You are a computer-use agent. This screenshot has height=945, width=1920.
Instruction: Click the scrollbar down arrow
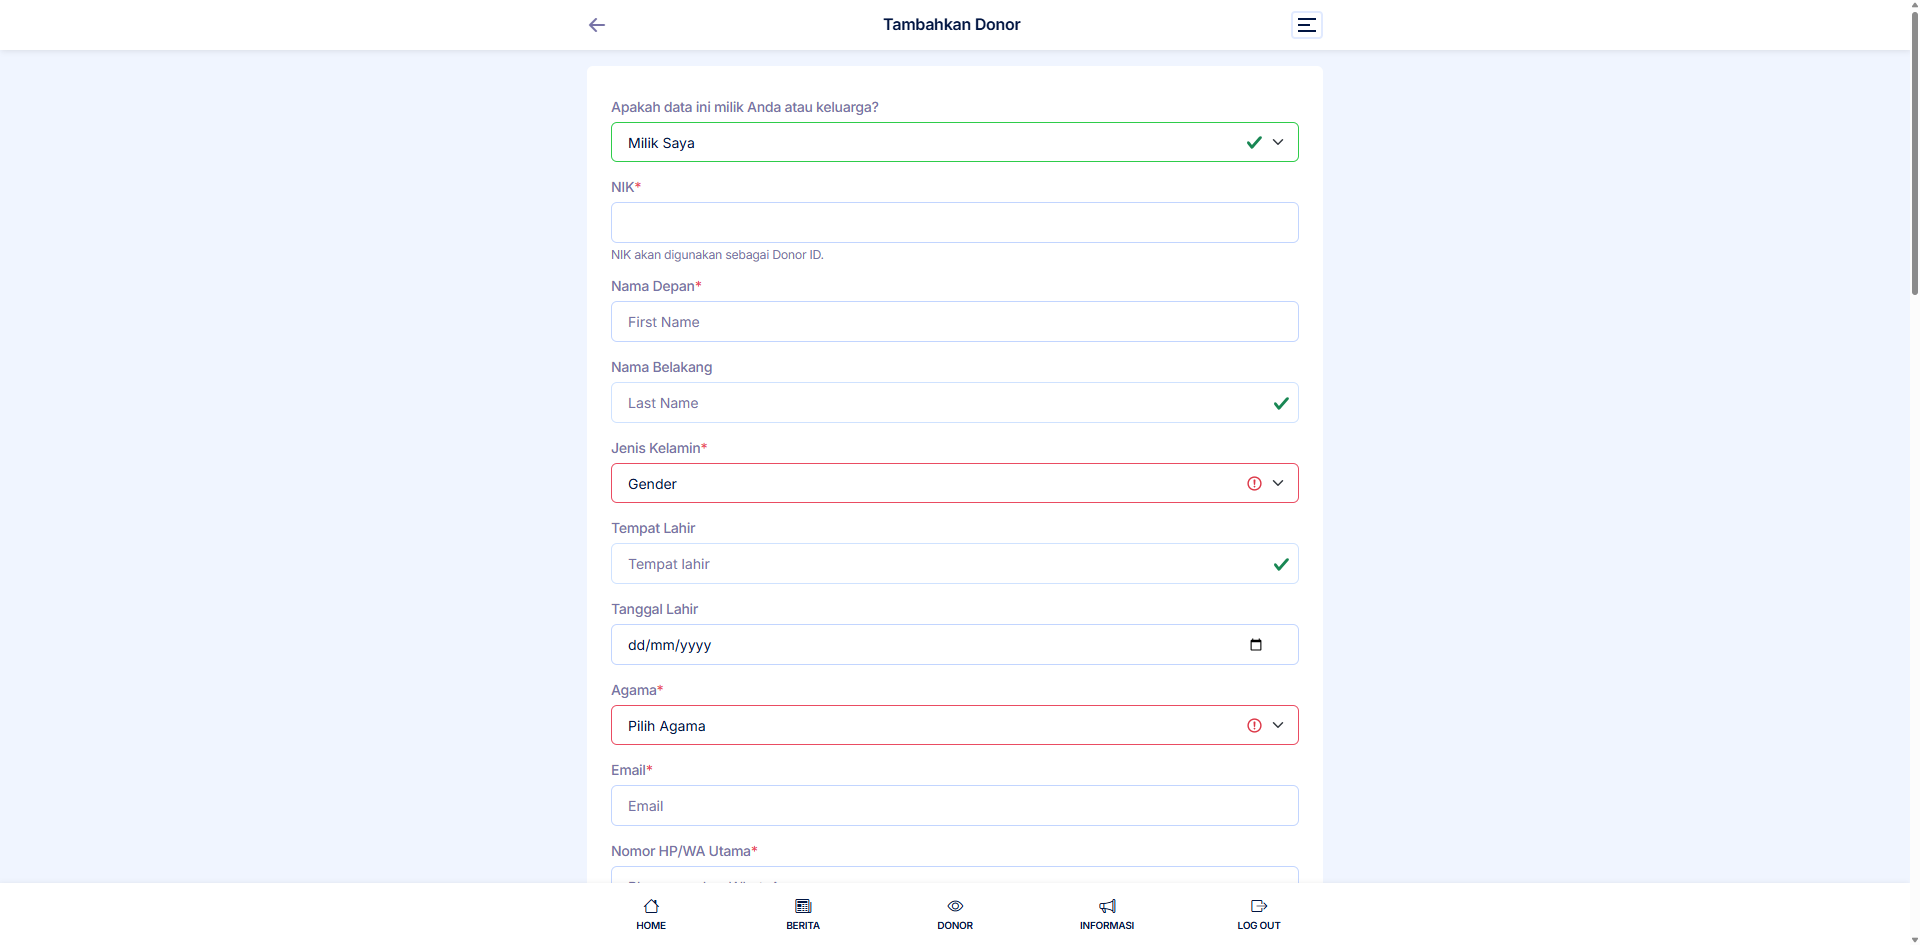1914,939
